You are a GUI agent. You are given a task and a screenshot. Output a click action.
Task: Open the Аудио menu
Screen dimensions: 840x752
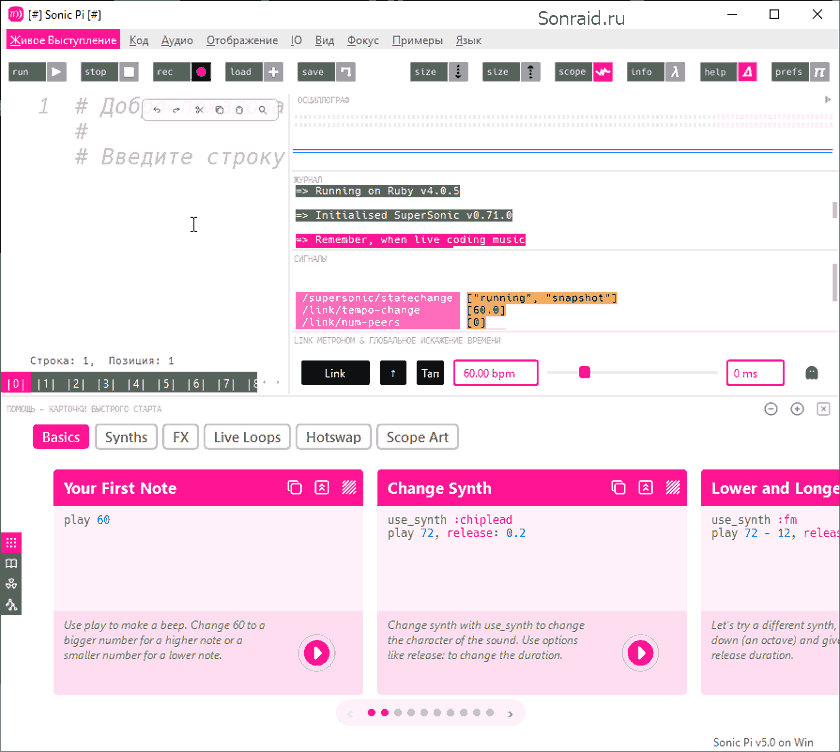point(177,40)
